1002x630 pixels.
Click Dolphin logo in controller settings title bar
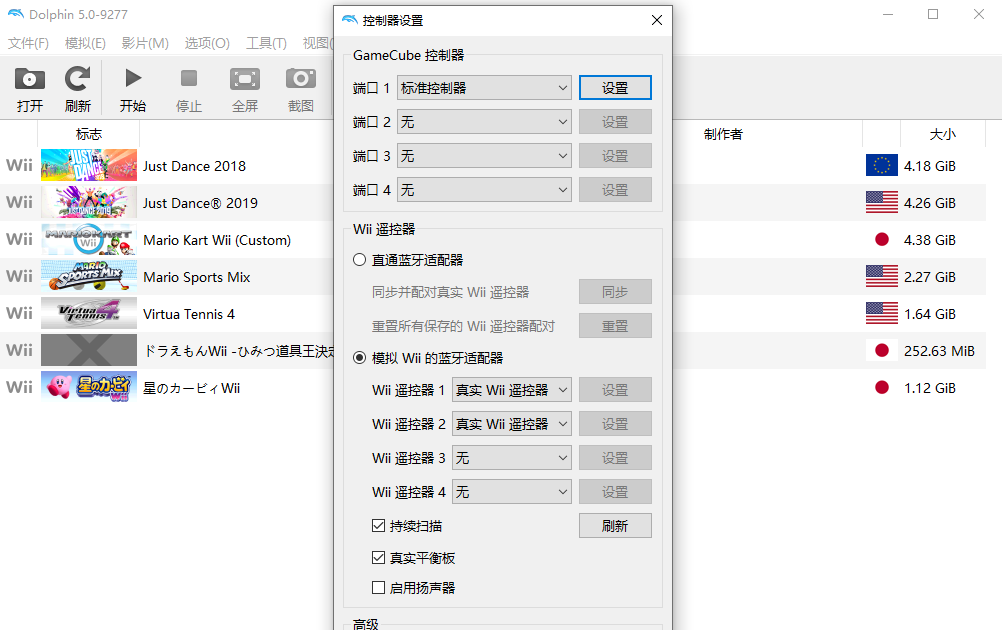(350, 20)
